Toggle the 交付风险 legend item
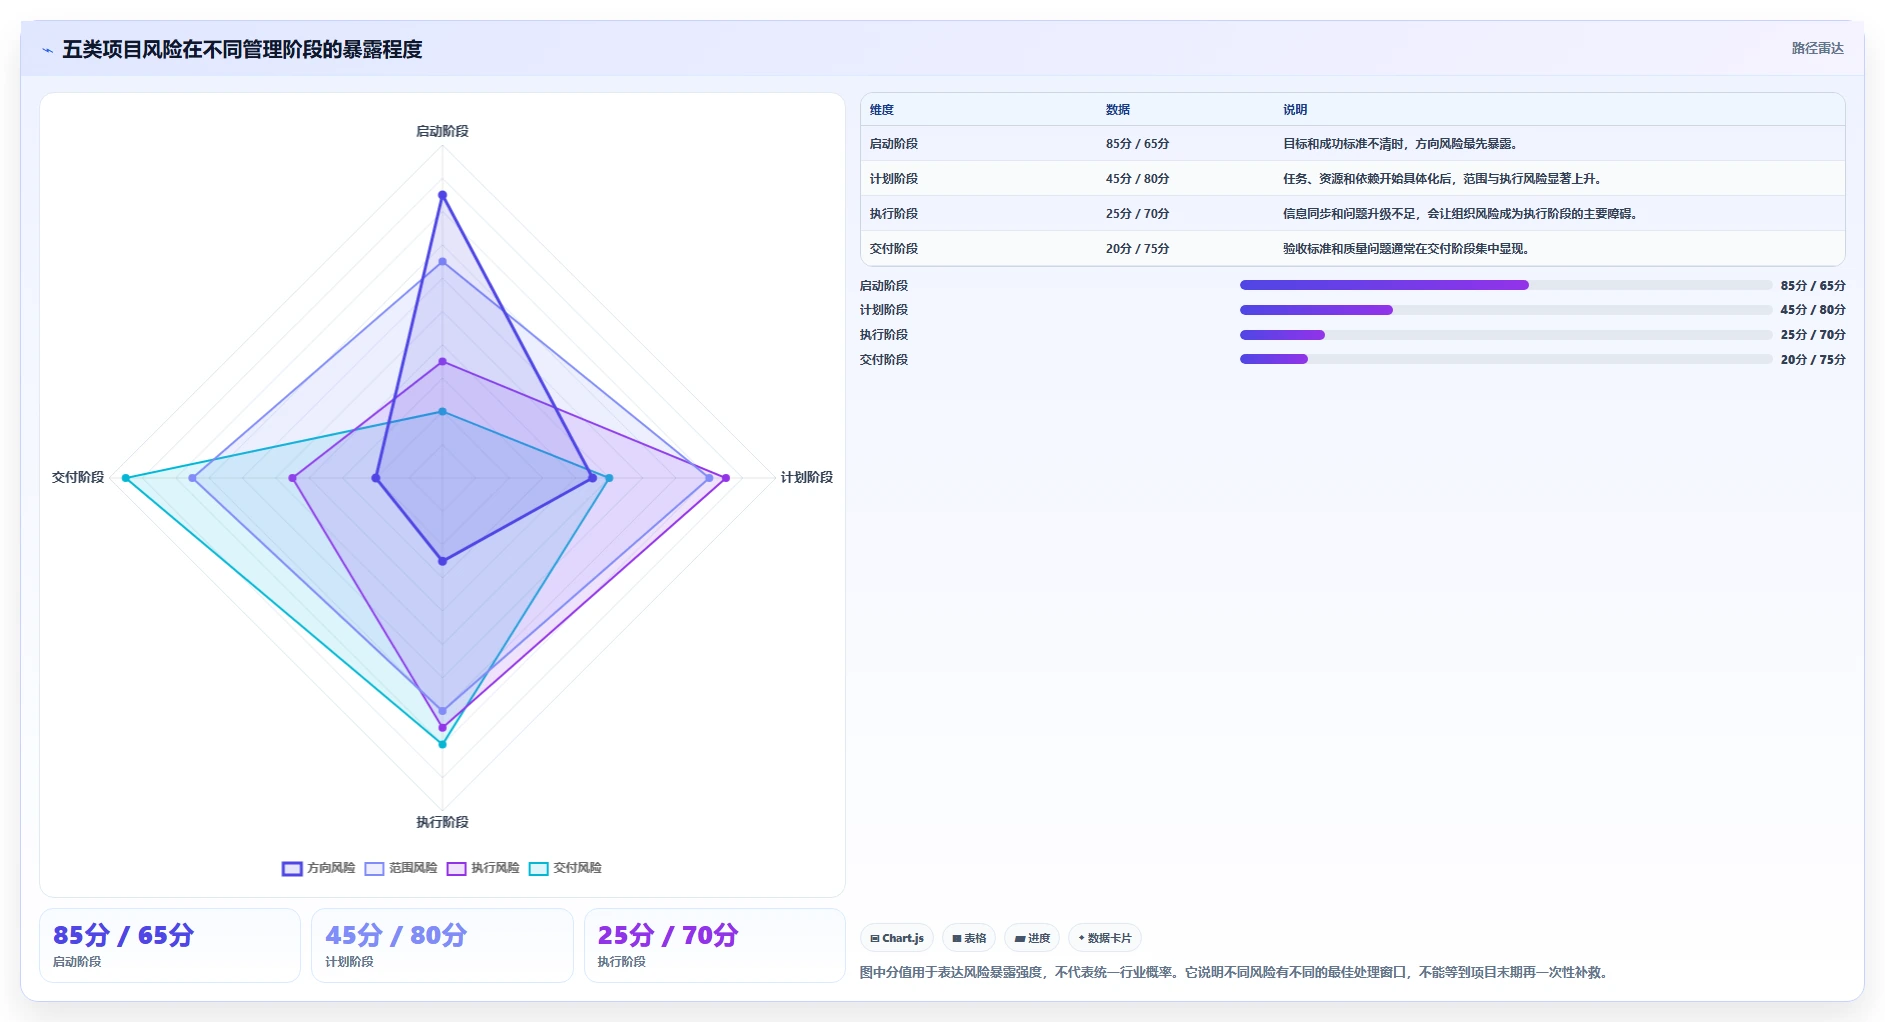The image size is (1885, 1022). [x=565, y=868]
